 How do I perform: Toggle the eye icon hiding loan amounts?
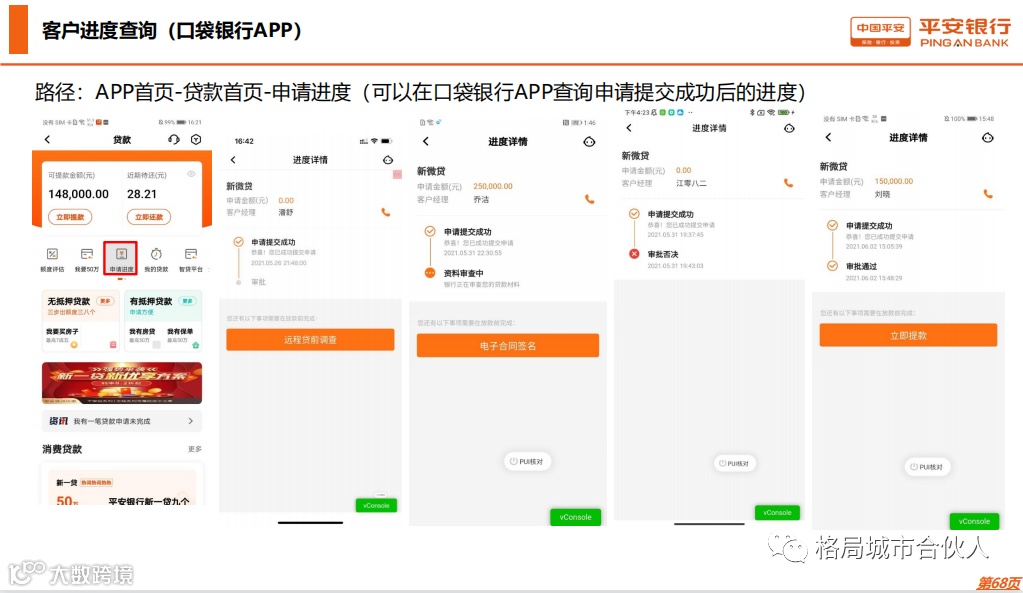191,174
